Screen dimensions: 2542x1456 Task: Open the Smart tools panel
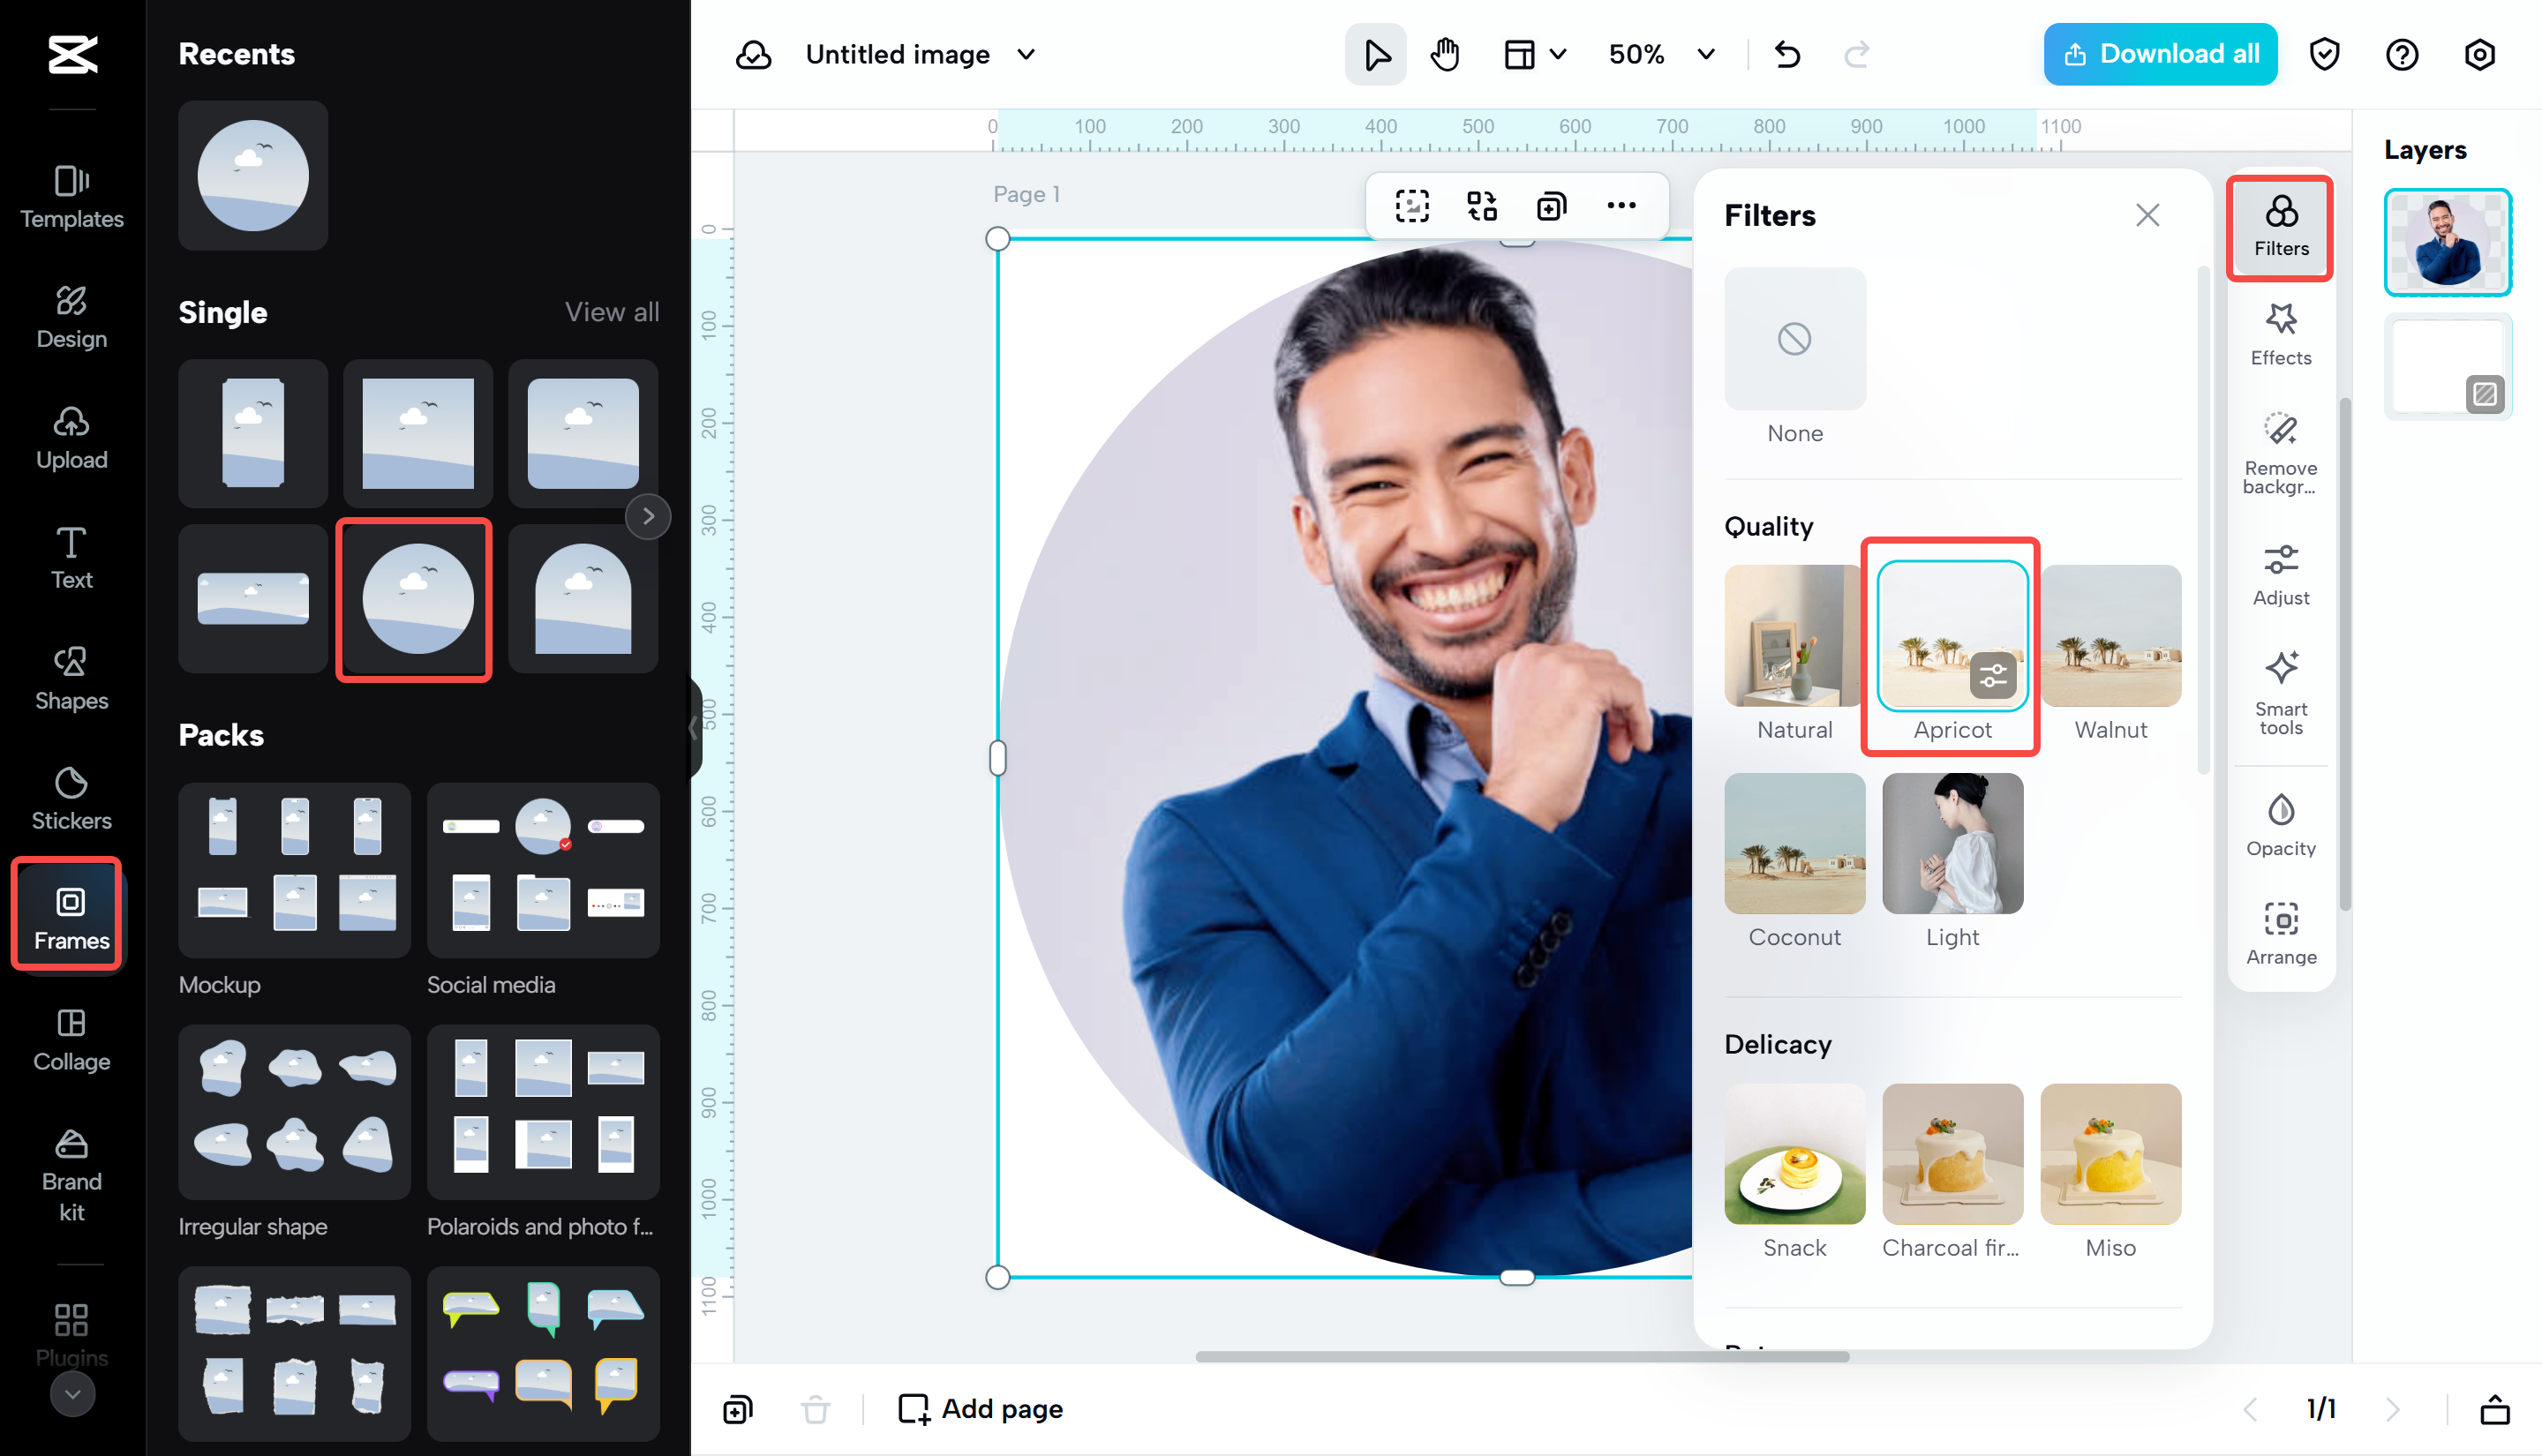[x=2280, y=692]
